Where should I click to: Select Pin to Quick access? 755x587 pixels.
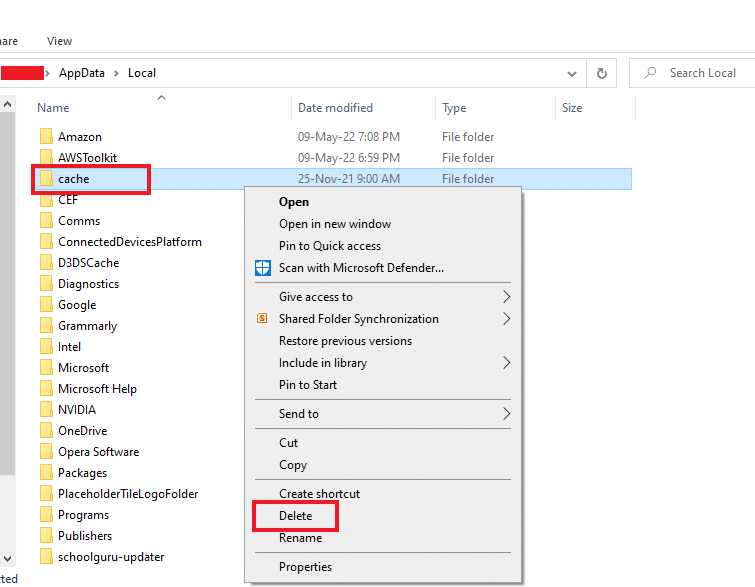330,246
